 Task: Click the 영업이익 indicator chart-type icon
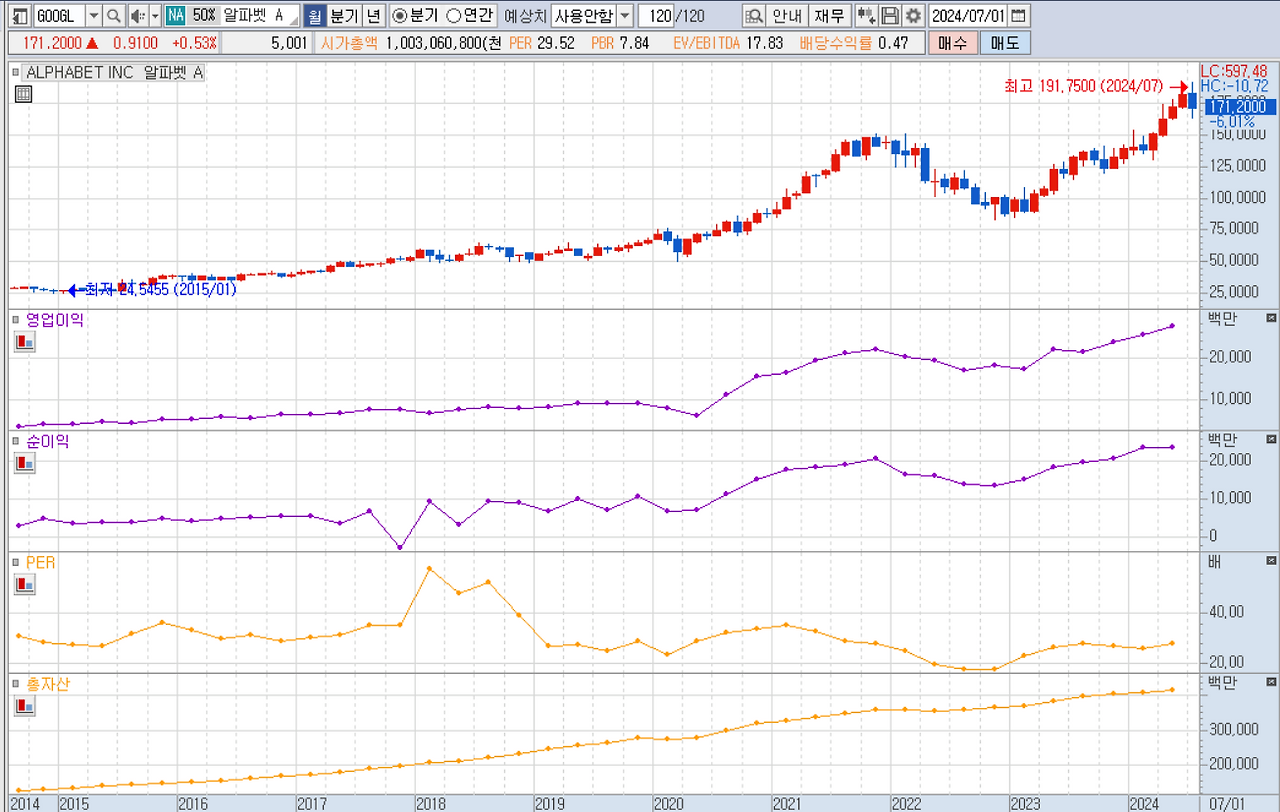click(24, 342)
